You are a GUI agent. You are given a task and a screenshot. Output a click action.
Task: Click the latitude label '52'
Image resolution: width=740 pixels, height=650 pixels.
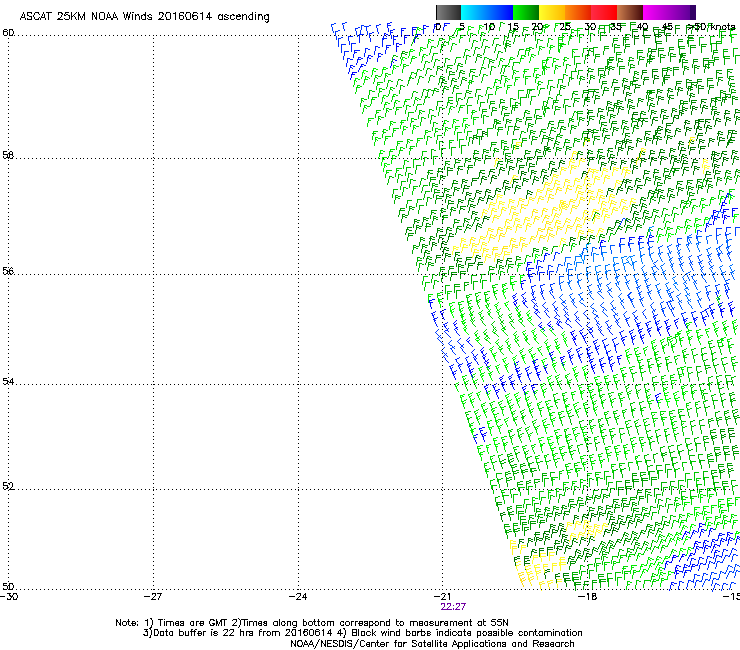click(8, 486)
